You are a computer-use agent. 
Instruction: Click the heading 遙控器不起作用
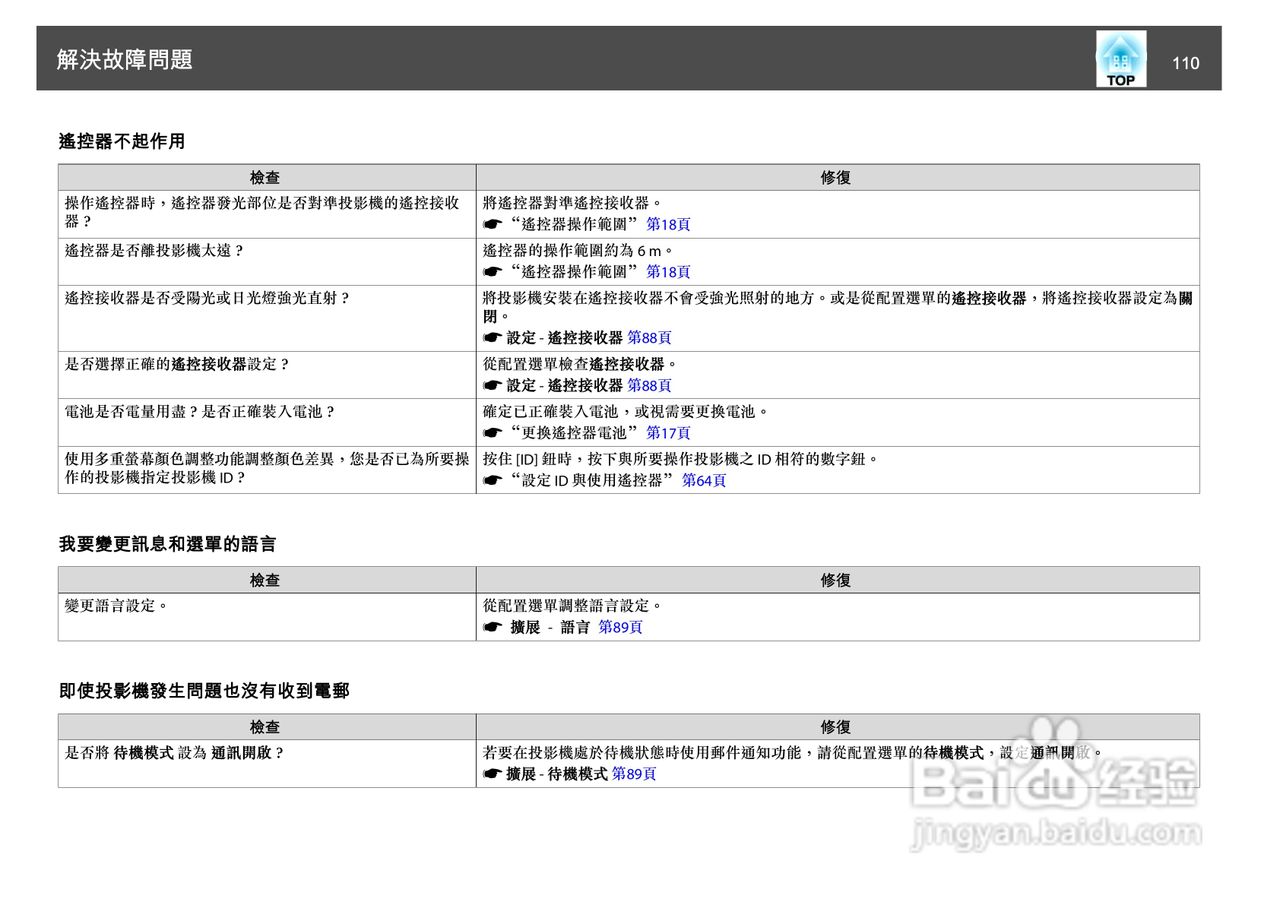click(122, 142)
